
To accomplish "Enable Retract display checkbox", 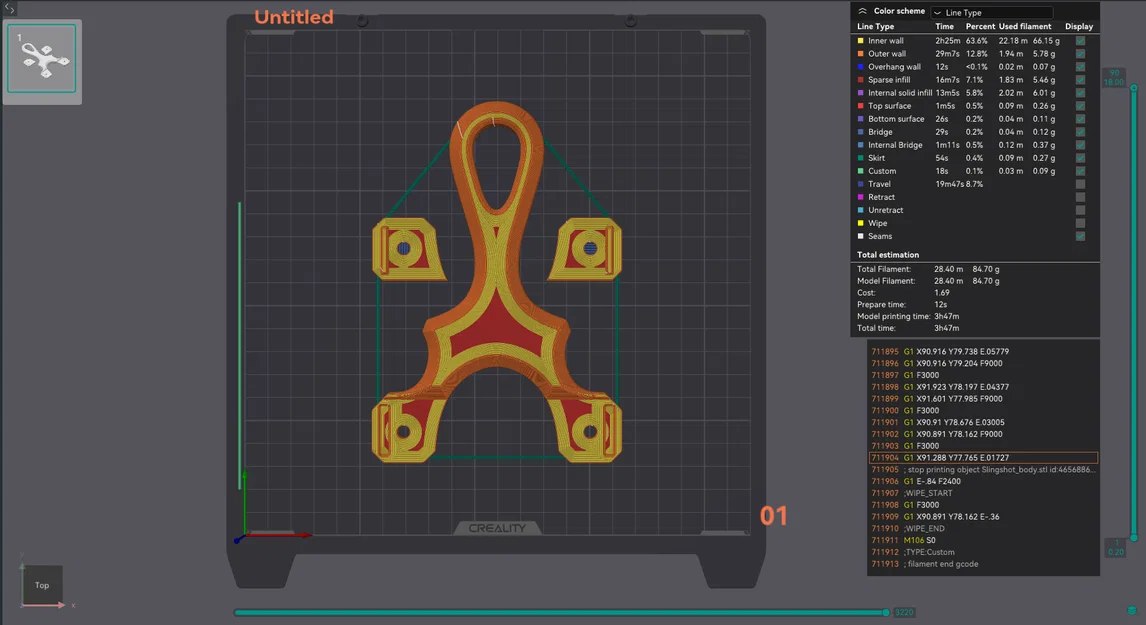I will coord(1080,197).
